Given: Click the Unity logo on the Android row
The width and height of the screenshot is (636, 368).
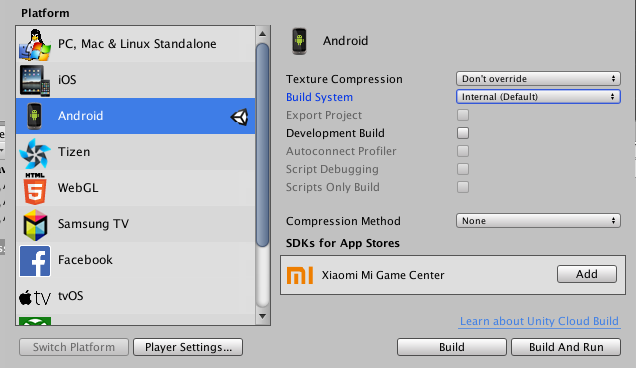Looking at the screenshot, I should (239, 117).
